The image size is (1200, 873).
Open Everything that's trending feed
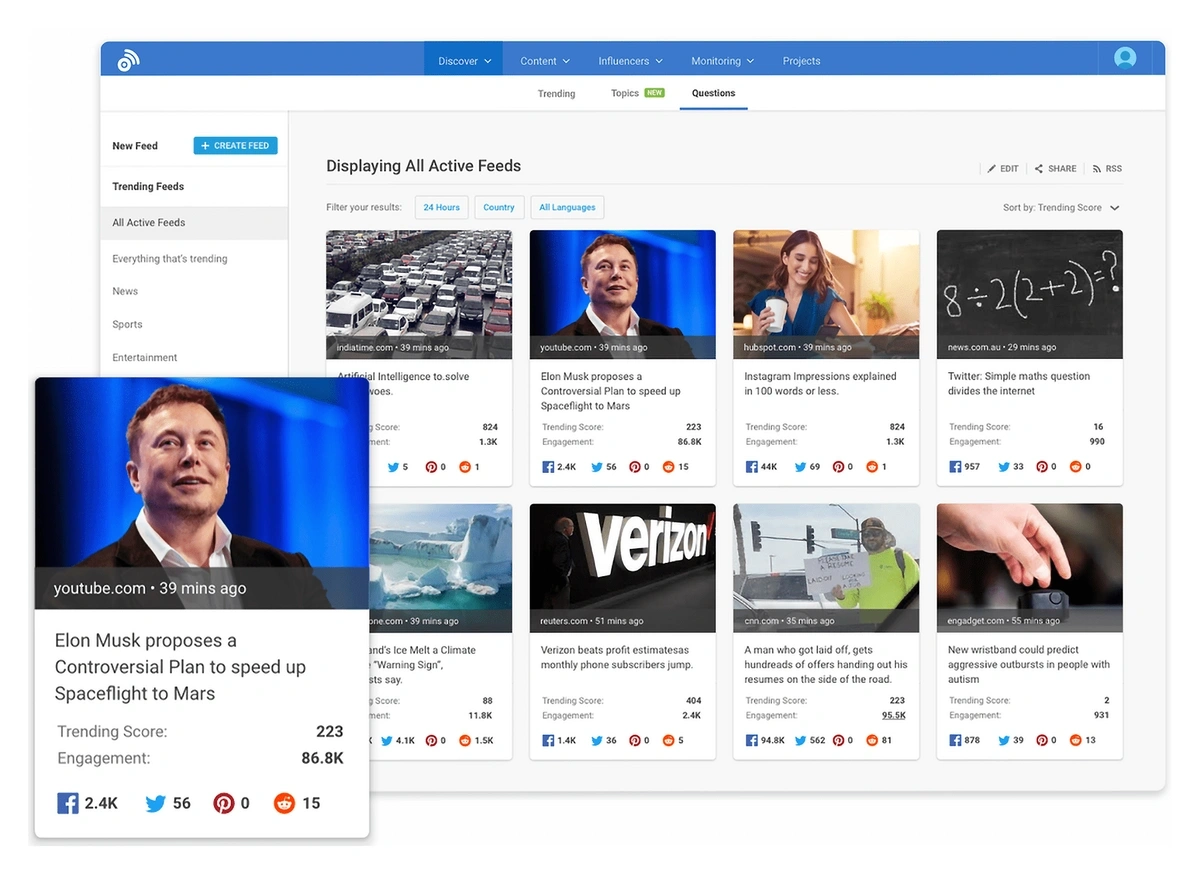tap(170, 259)
